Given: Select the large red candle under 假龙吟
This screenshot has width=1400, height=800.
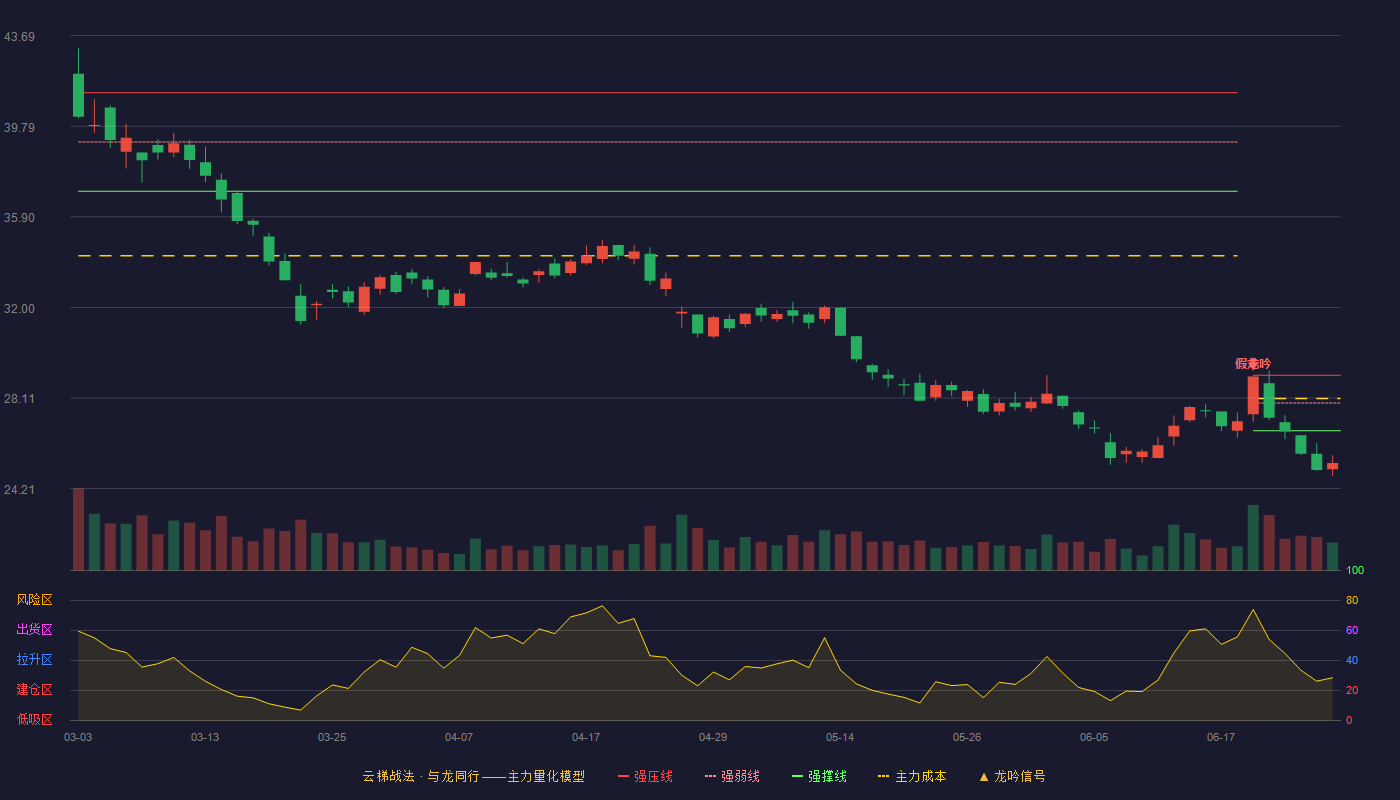Looking at the screenshot, I should point(1253,395).
